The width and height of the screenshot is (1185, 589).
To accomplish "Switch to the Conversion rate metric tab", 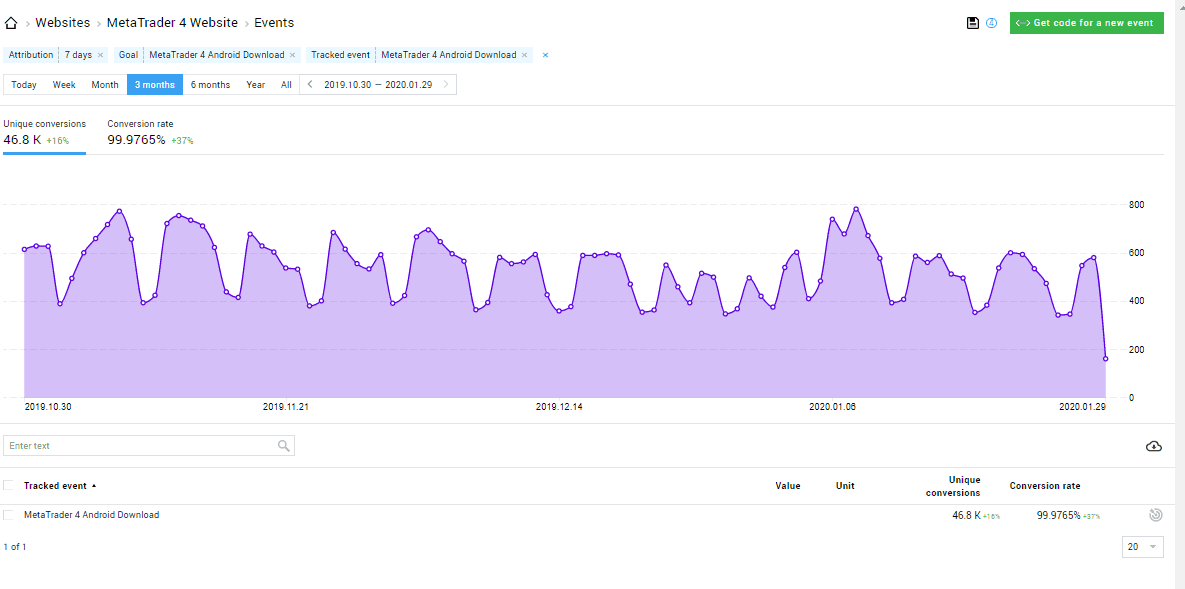I will point(150,132).
